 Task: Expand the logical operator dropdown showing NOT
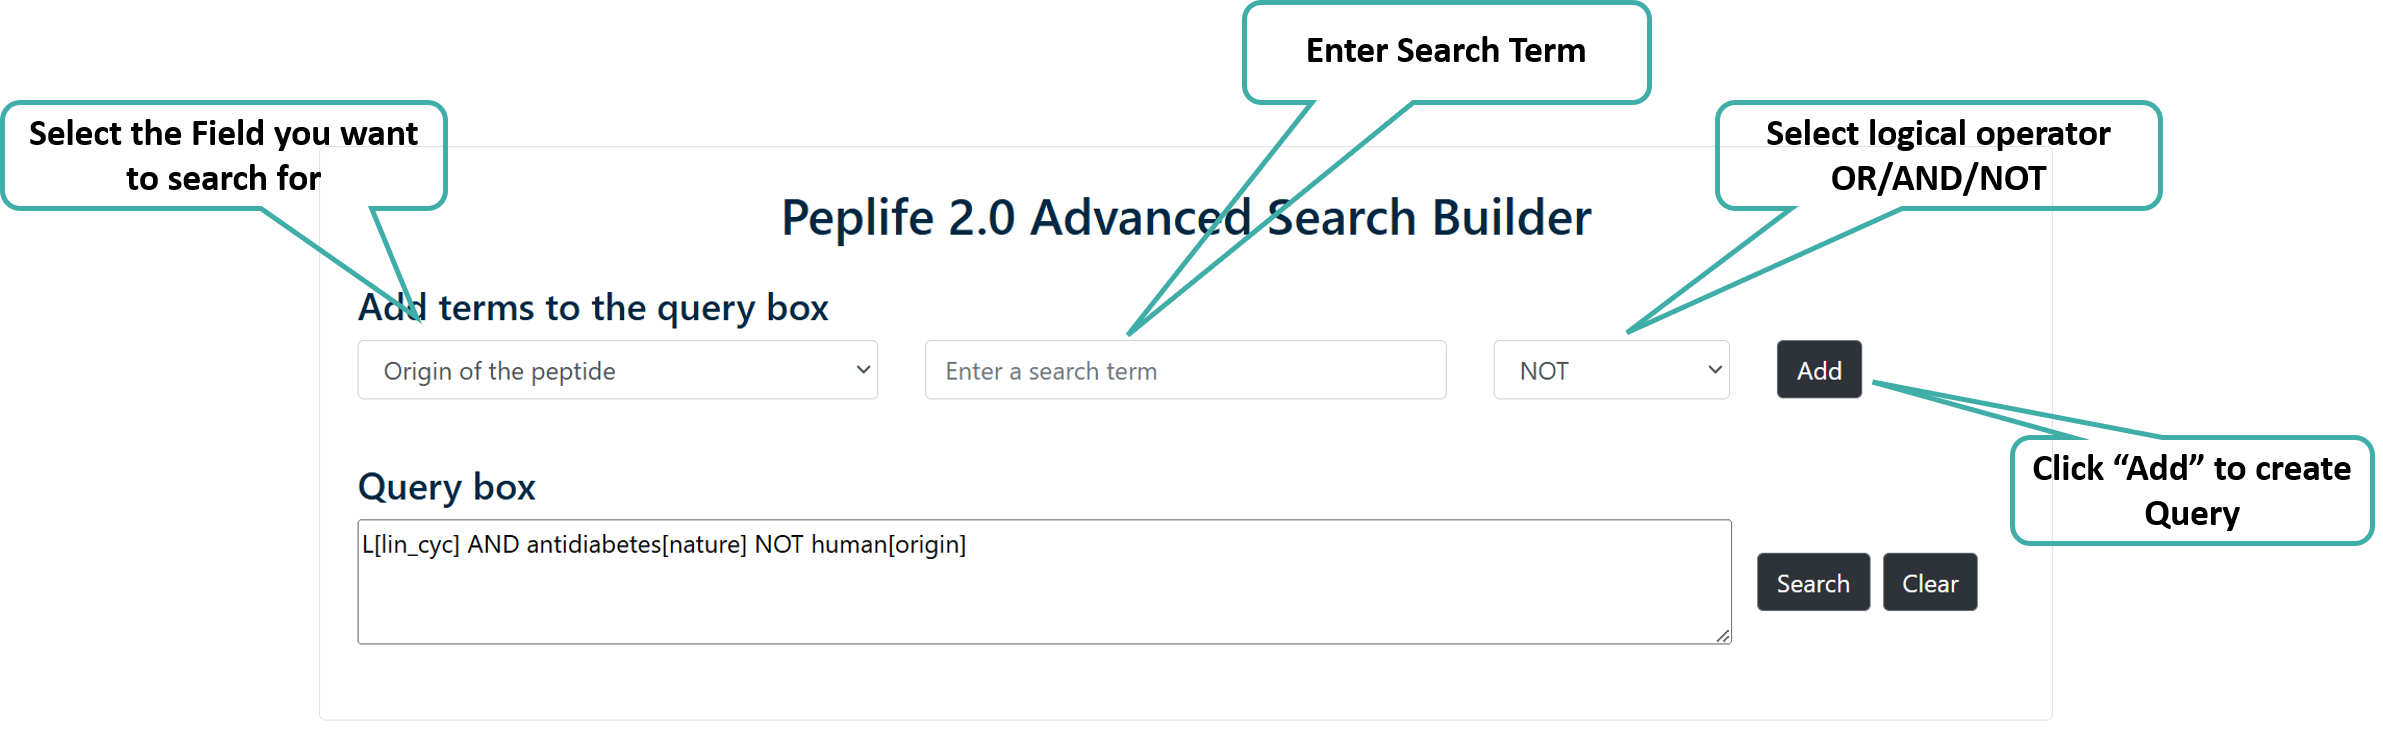point(1610,370)
